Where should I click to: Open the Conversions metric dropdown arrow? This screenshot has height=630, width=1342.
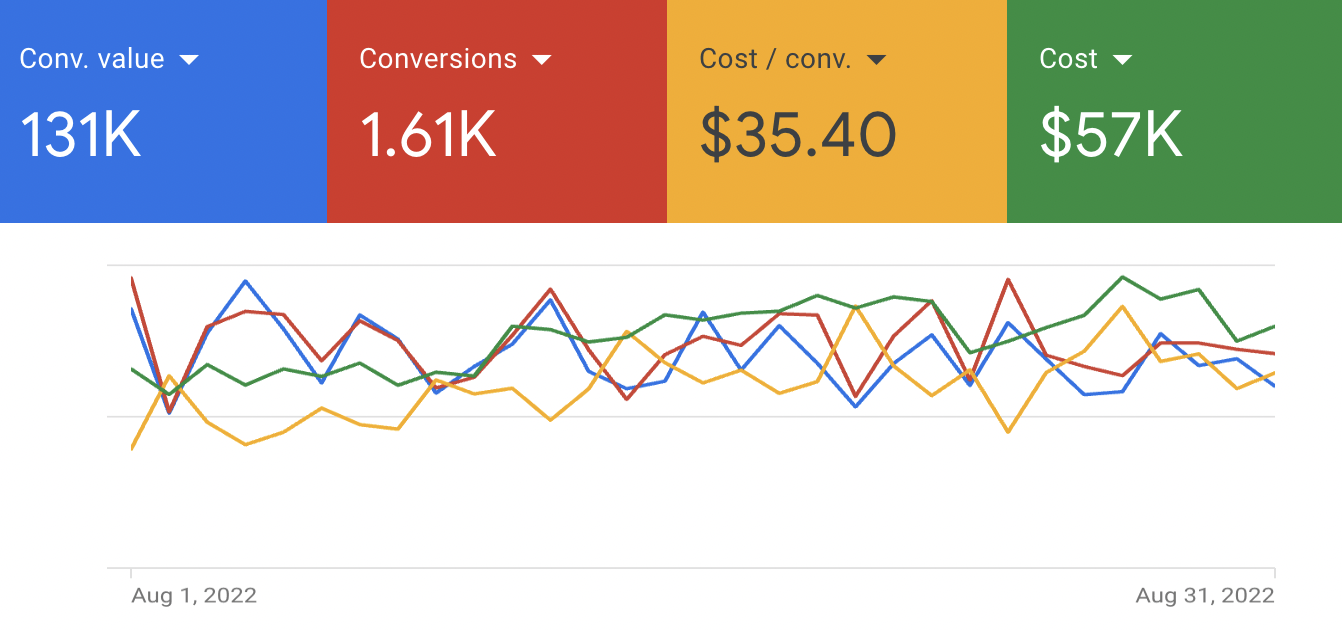click(x=542, y=60)
